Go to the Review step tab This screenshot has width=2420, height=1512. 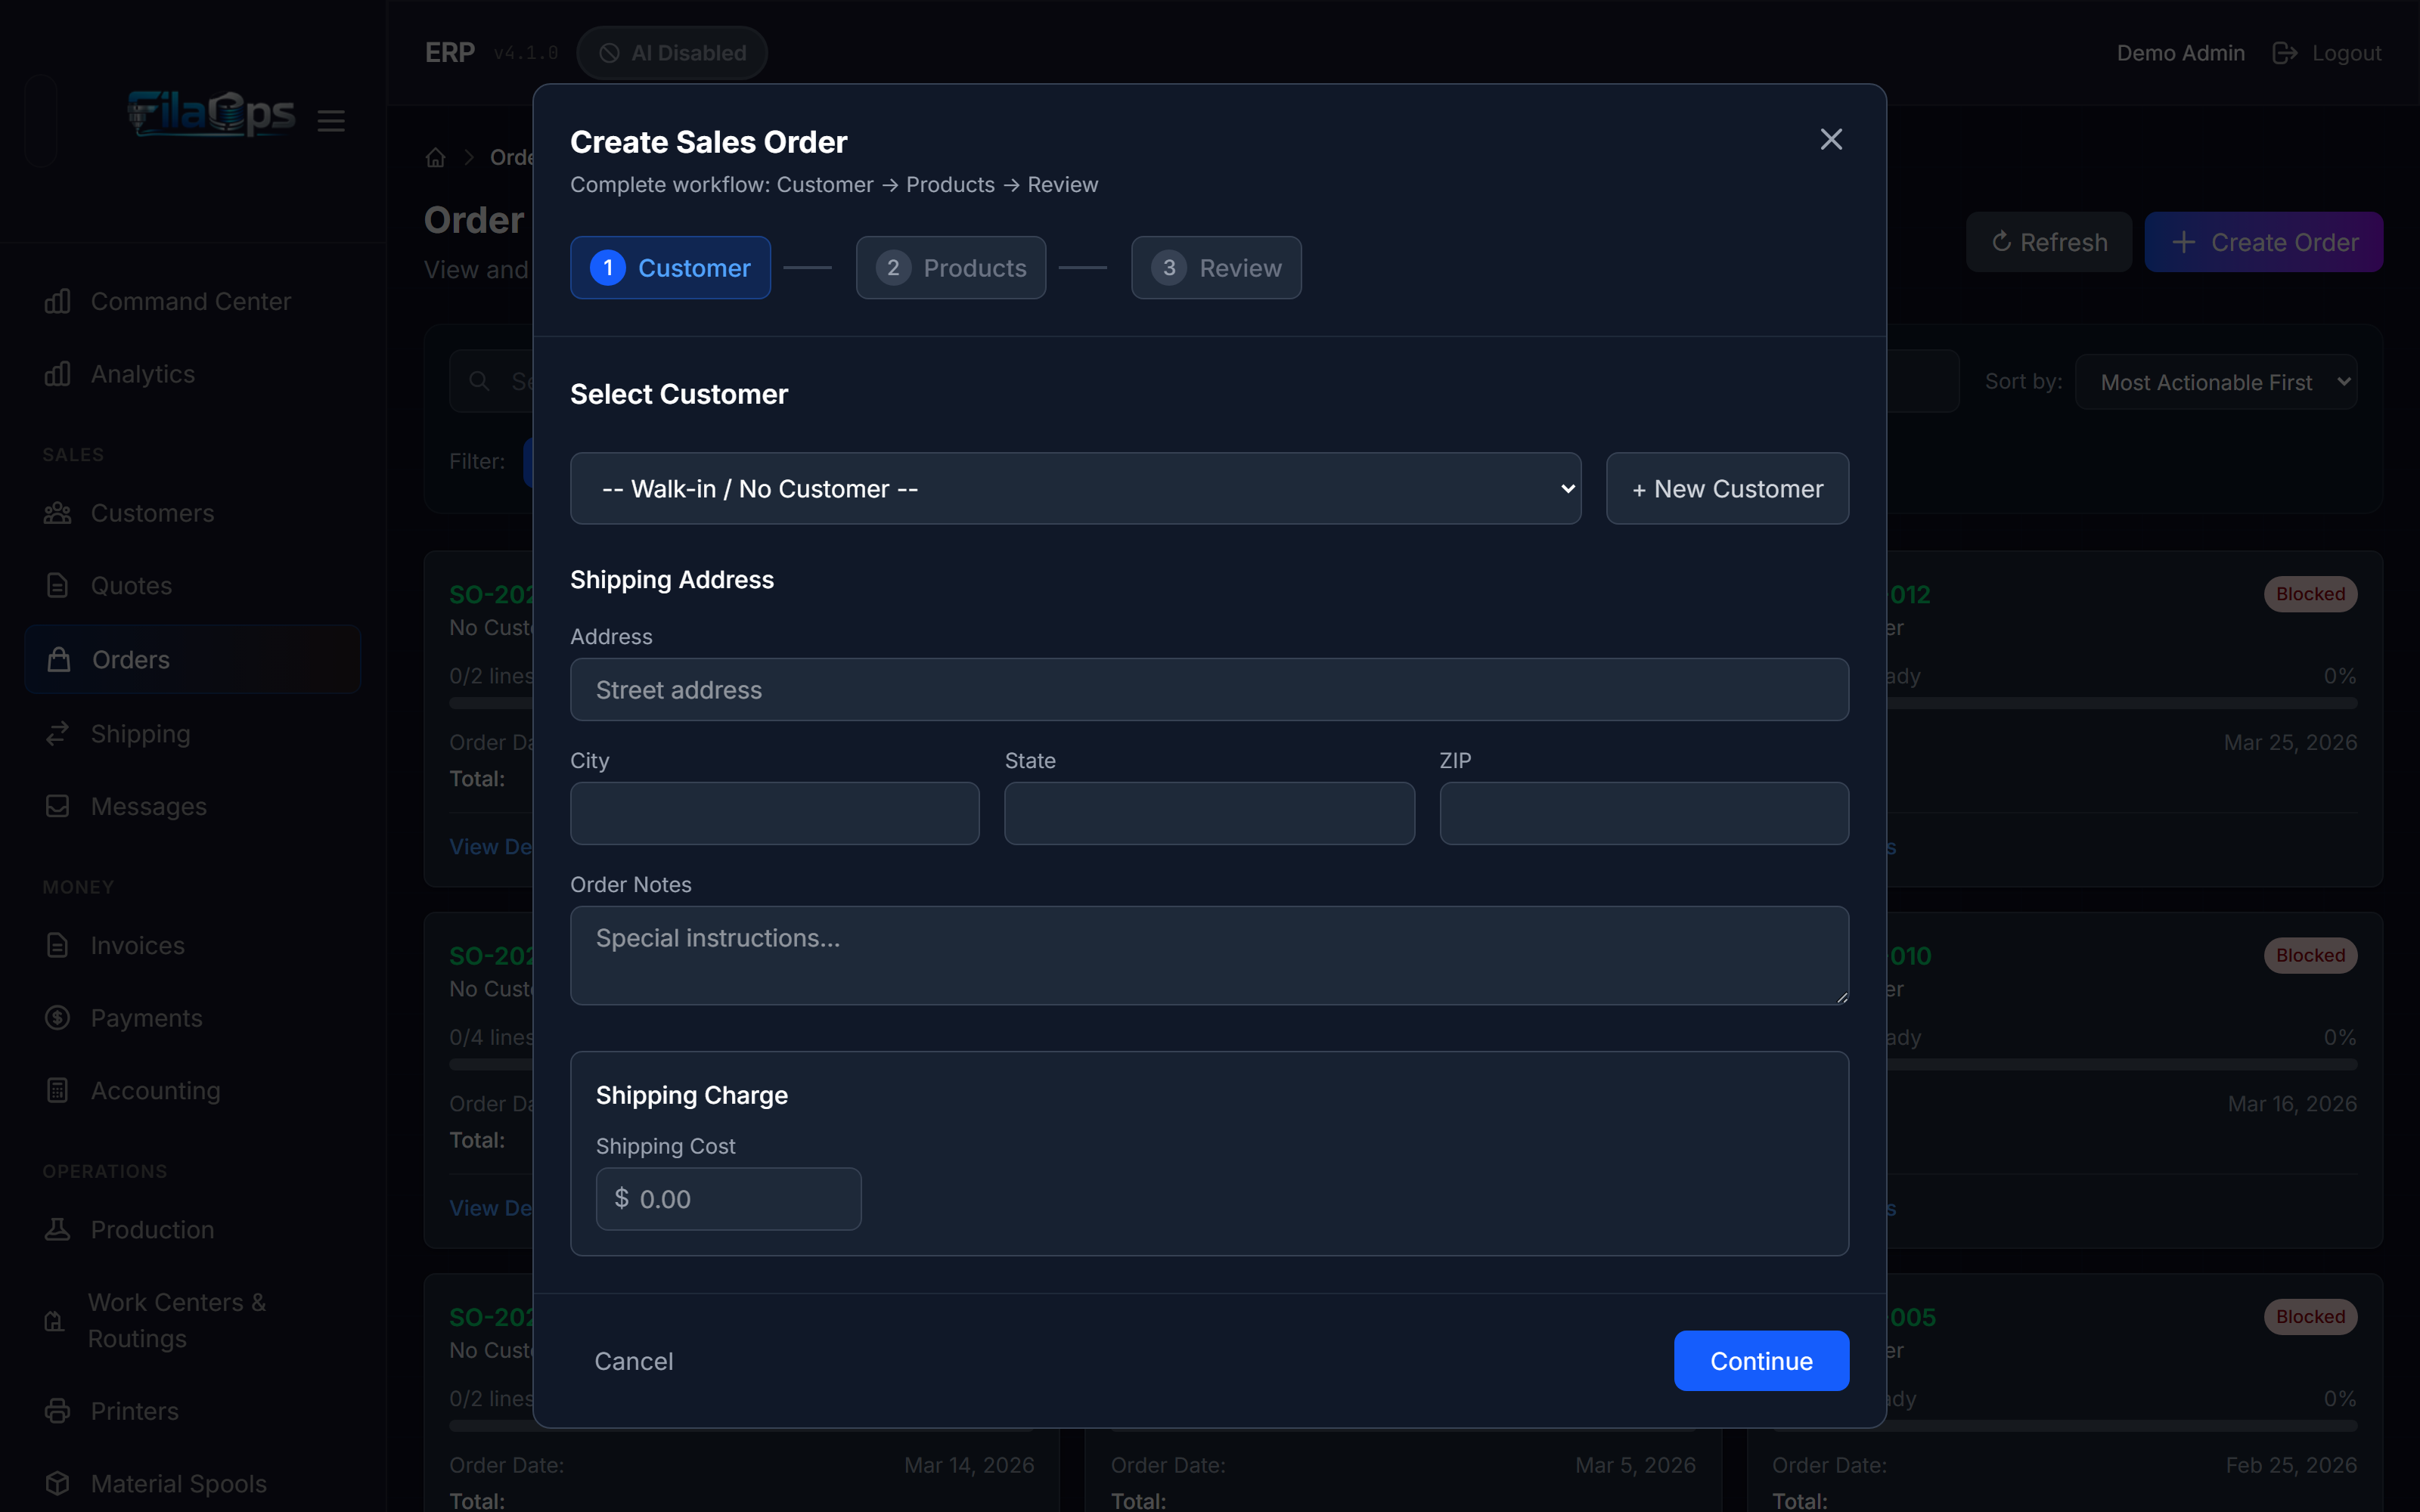1216,267
